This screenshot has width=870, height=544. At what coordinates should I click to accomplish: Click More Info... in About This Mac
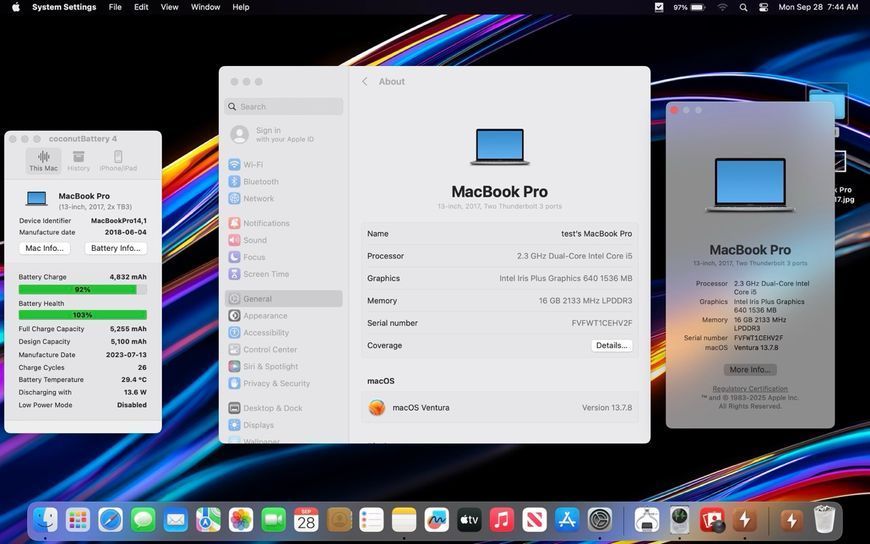pyautogui.click(x=750, y=370)
